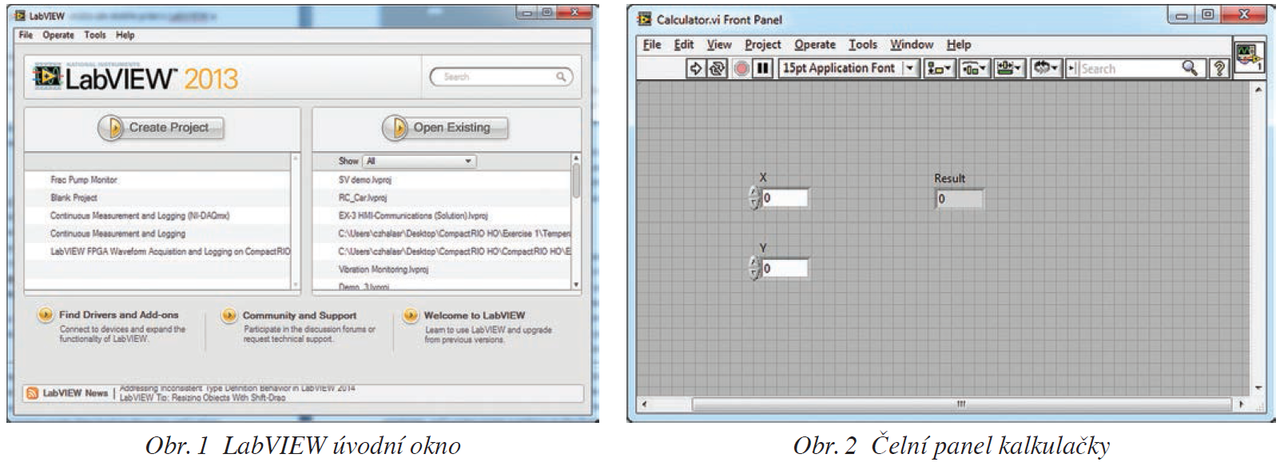Select EX-3 HMI-Communications (Solution).lvproj
The image size is (1280, 466).
(x=413, y=215)
